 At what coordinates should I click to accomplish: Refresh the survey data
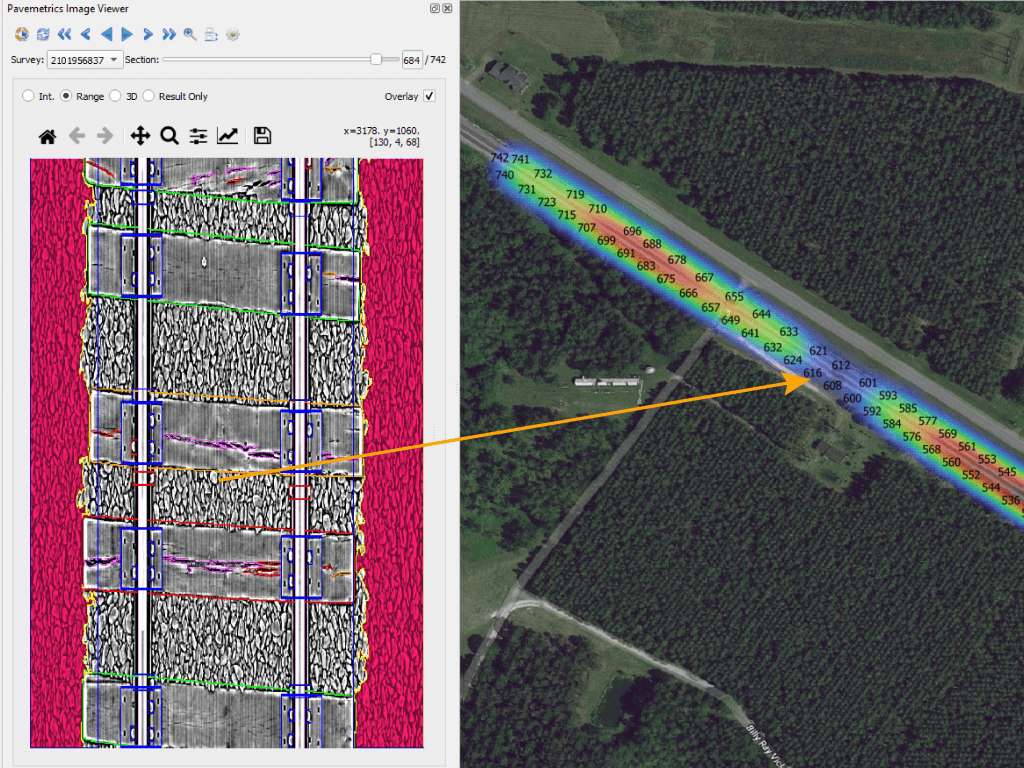click(x=42, y=33)
